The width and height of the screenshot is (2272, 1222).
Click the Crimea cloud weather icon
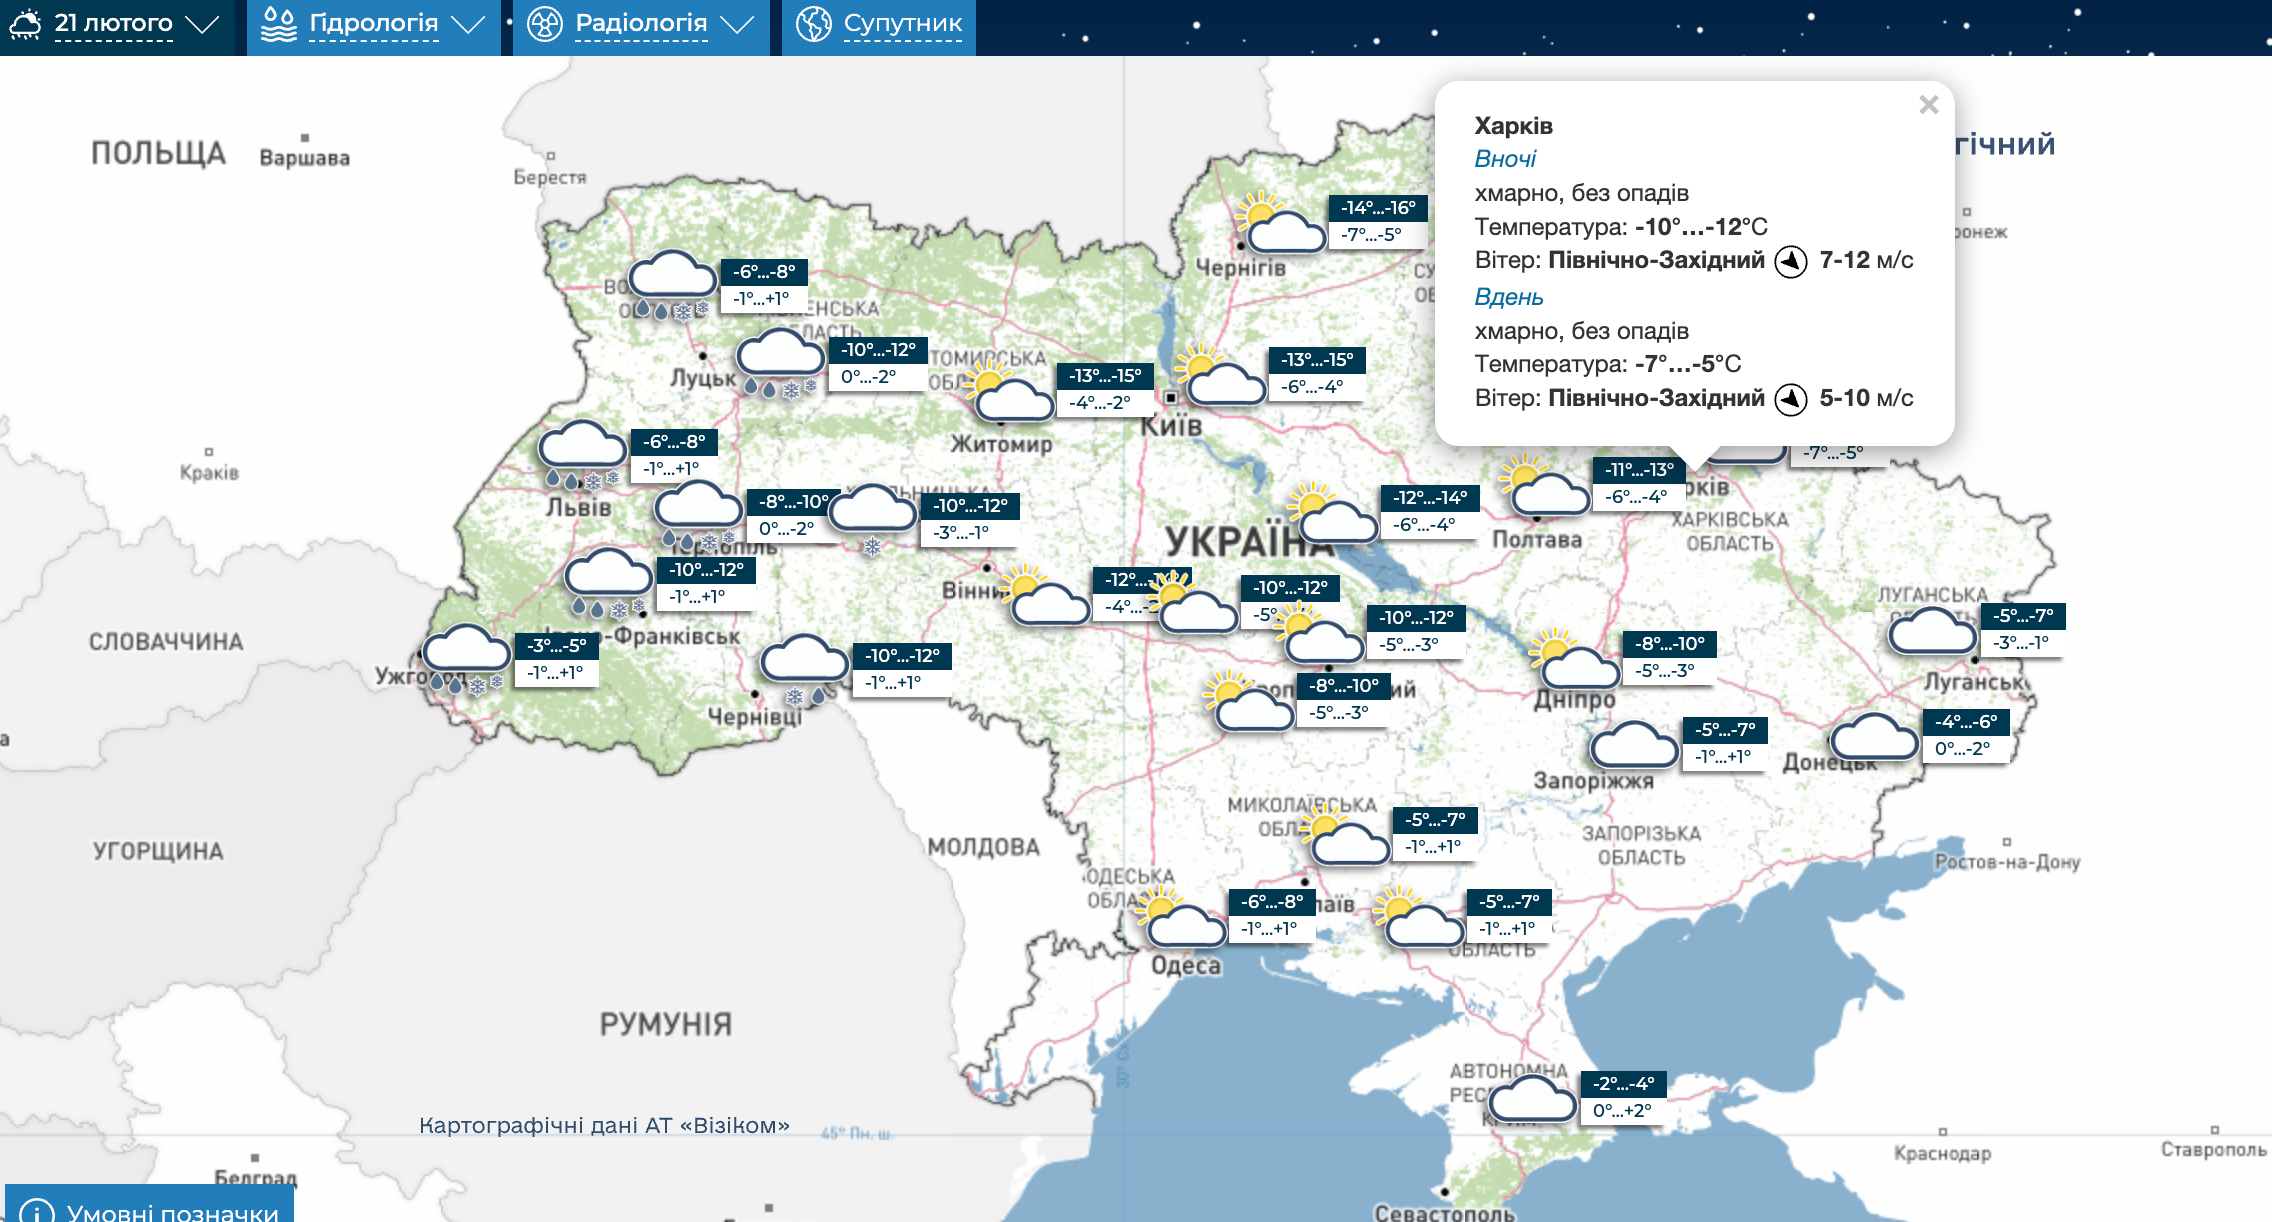pos(1531,1100)
